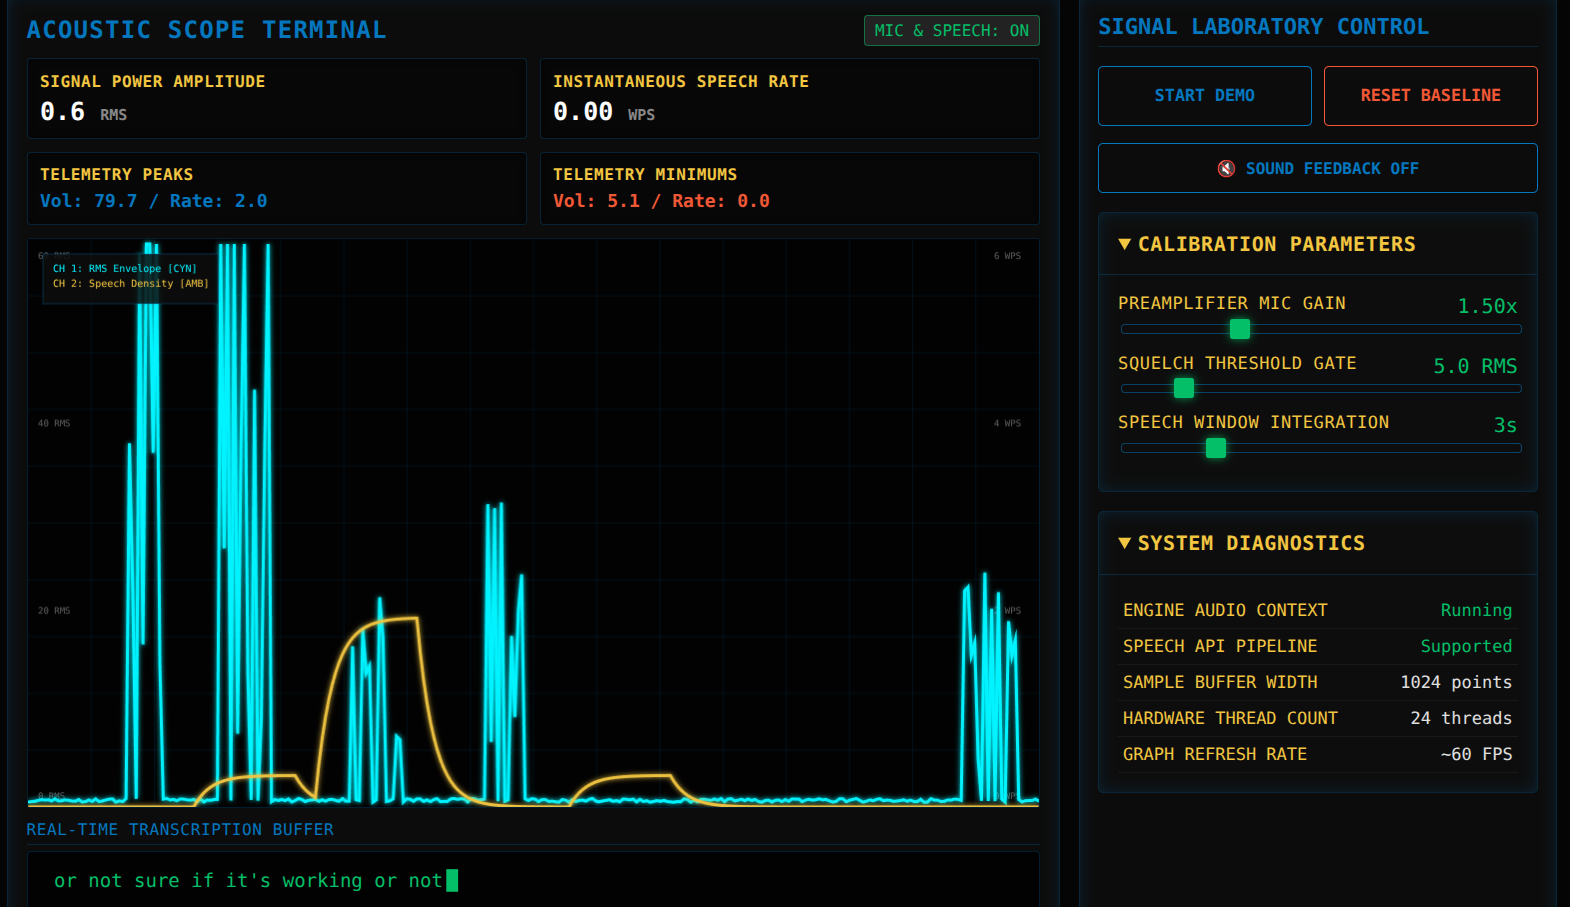
Task: Toggle the SOUND FEEDBACK OFF button
Action: point(1317,168)
